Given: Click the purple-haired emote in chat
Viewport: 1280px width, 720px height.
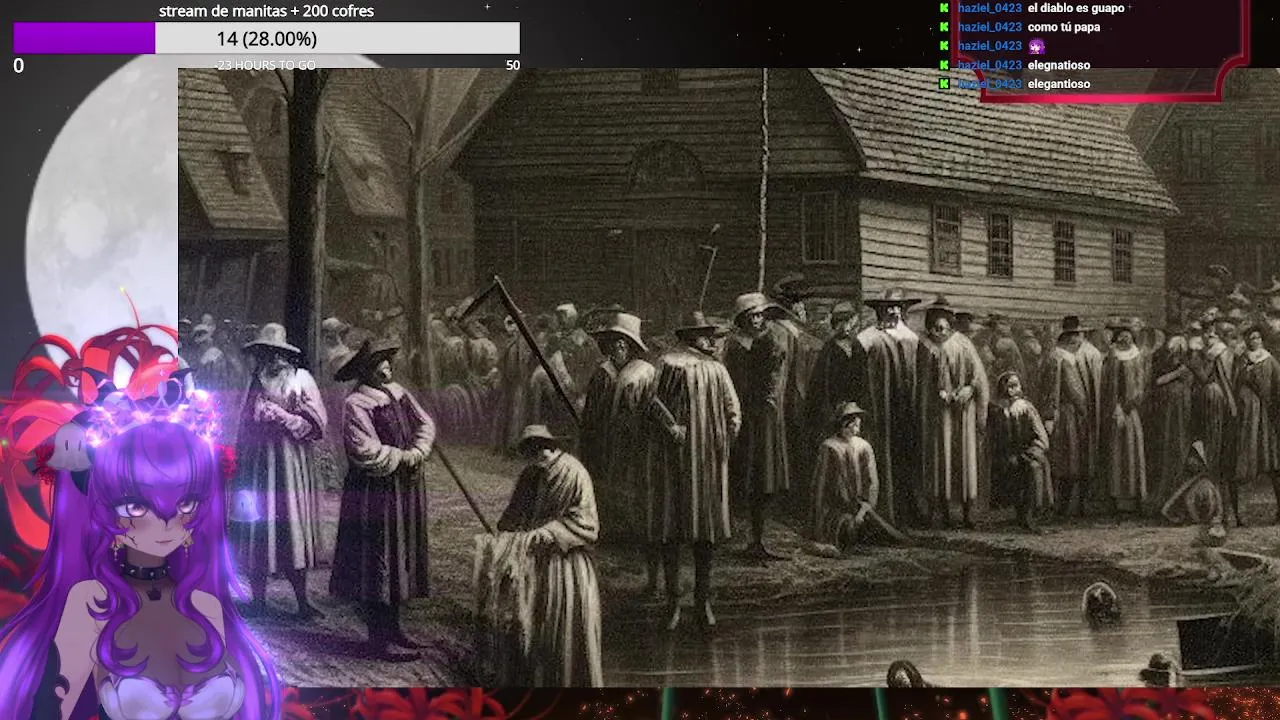Looking at the screenshot, I should point(1036,46).
